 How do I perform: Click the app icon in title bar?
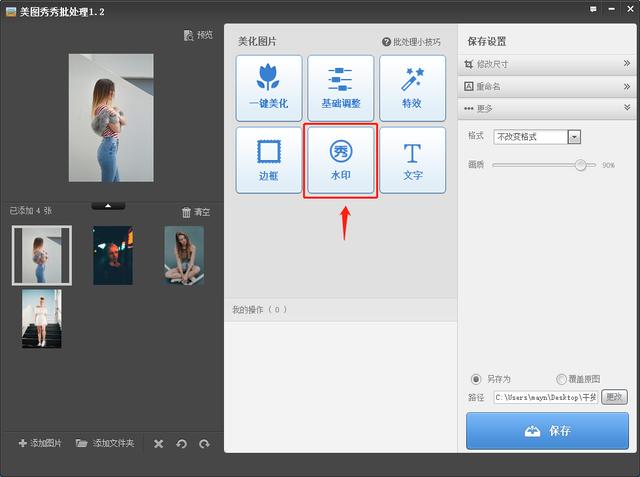(11, 11)
